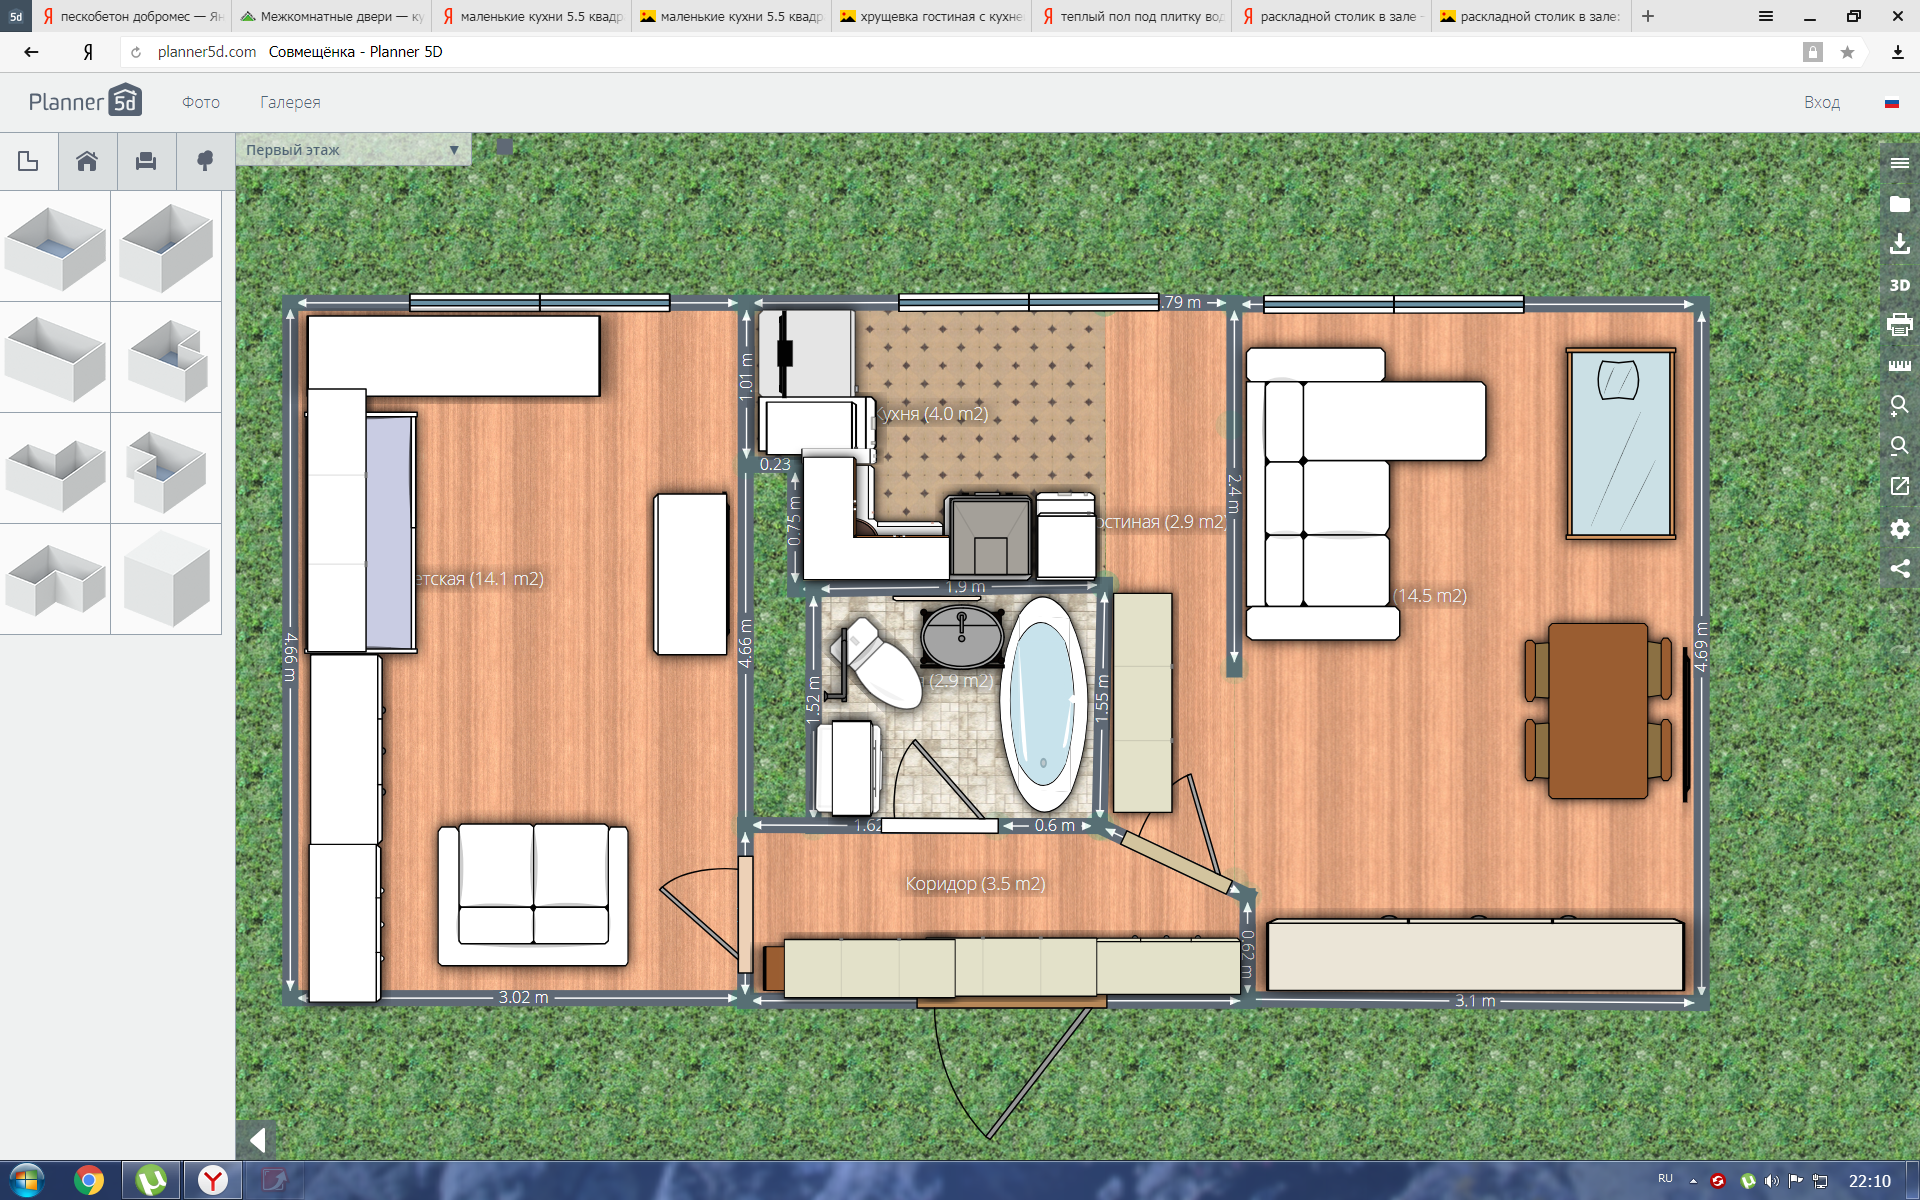Change language via Russian flag
Viewport: 1920px width, 1200px height.
click(1891, 103)
